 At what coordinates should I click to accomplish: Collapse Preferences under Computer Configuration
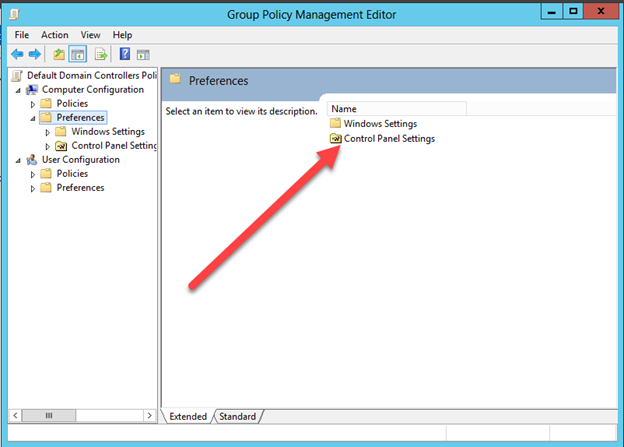(33, 119)
